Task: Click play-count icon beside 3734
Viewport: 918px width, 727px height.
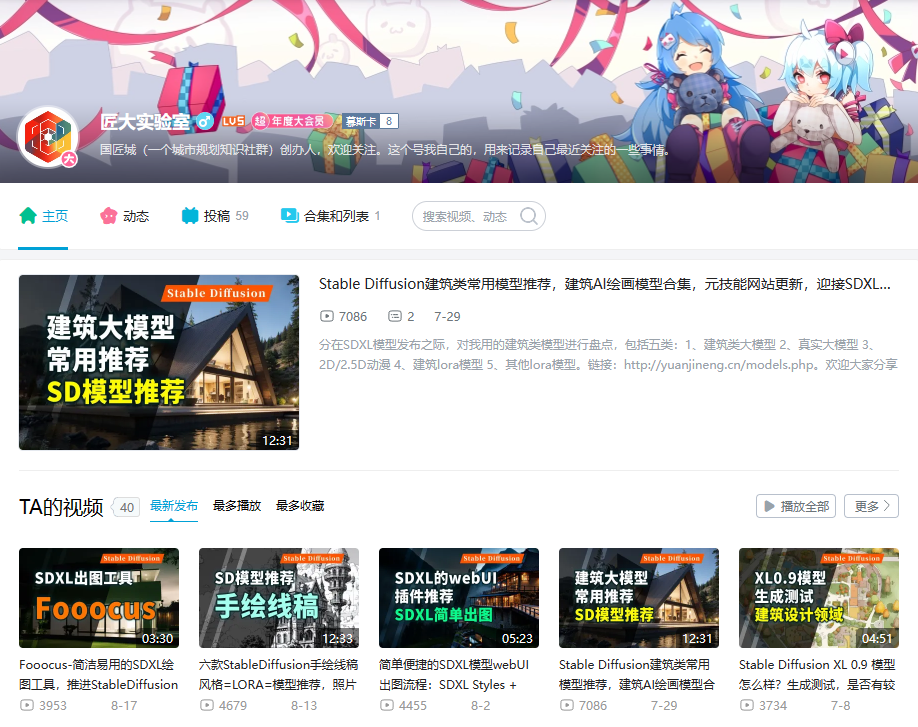Action: 746,705
